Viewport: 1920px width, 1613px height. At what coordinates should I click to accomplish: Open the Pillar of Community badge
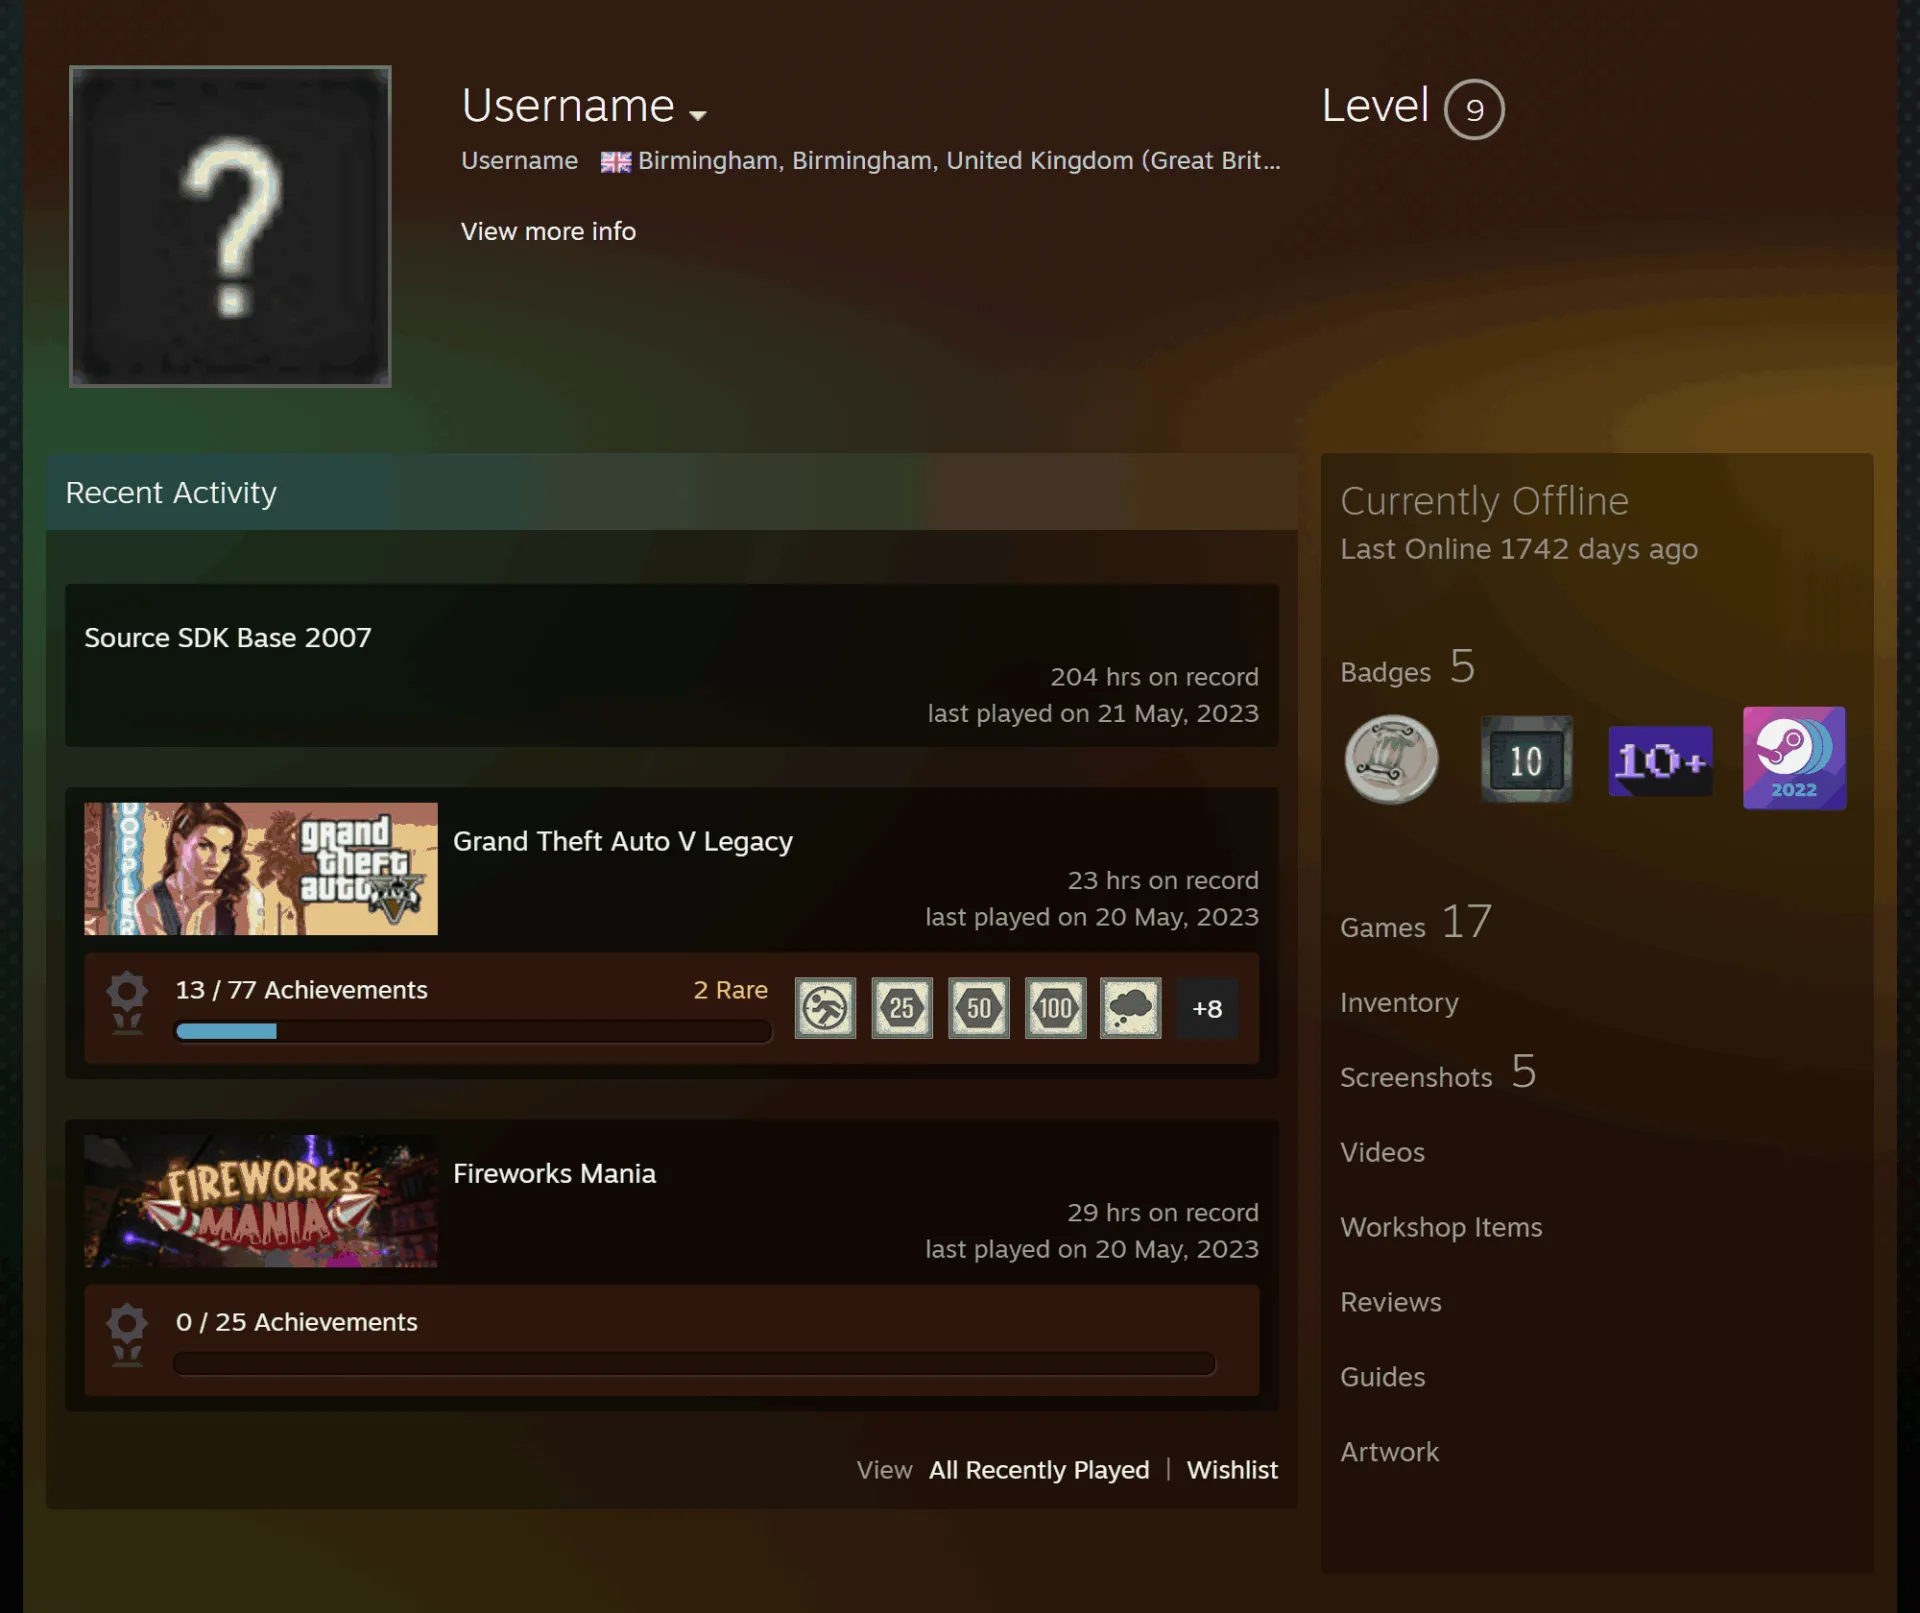point(1391,759)
